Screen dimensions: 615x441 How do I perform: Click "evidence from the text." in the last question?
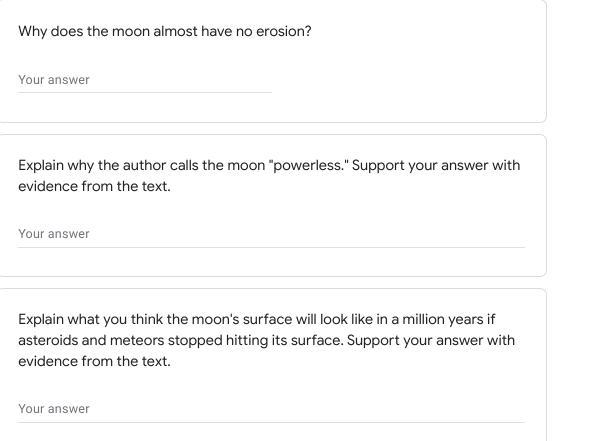click(x=94, y=361)
